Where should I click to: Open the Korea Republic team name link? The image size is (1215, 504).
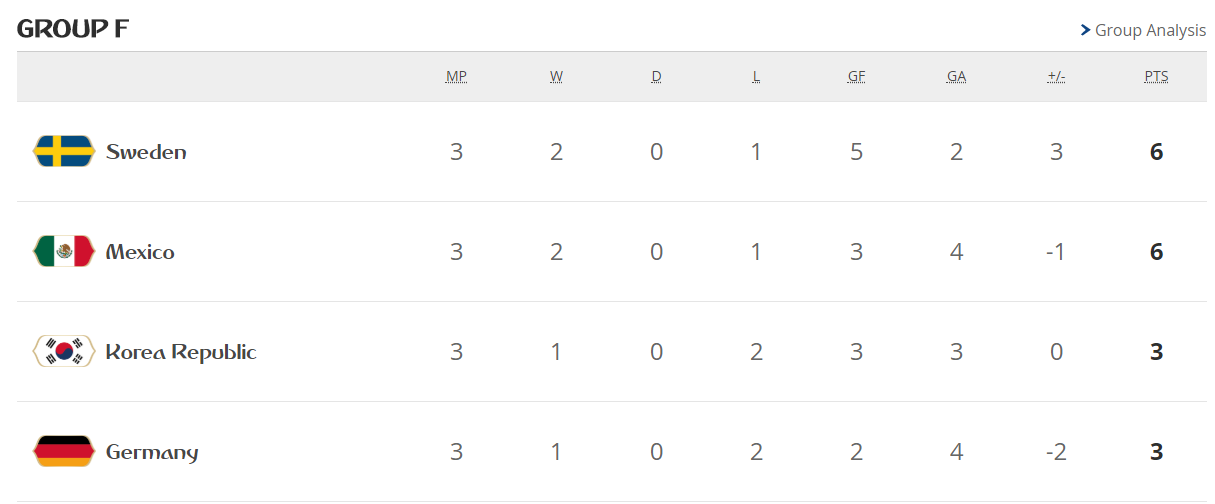pos(181,352)
